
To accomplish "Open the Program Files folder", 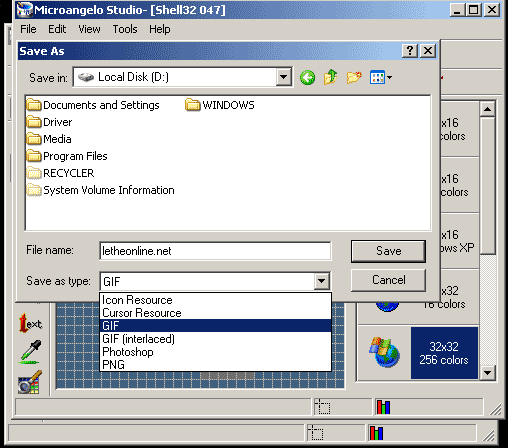I will pos(67,156).
